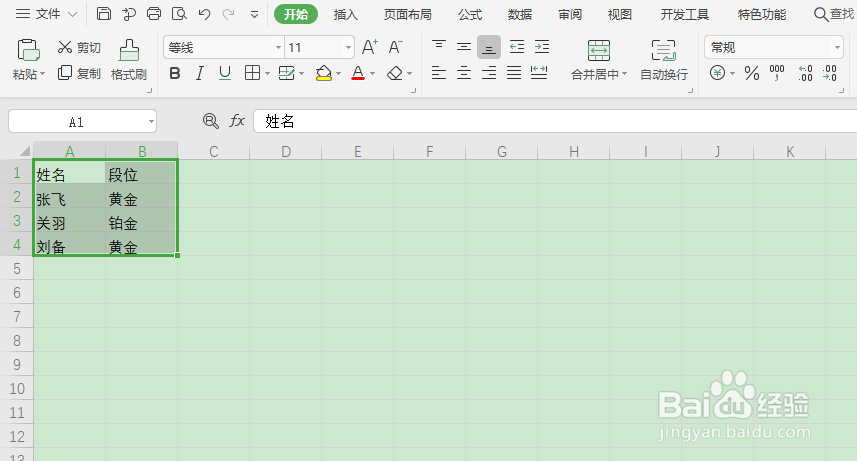The height and width of the screenshot is (461, 857).
Task: Increase font size with A+ icon
Action: (370, 48)
